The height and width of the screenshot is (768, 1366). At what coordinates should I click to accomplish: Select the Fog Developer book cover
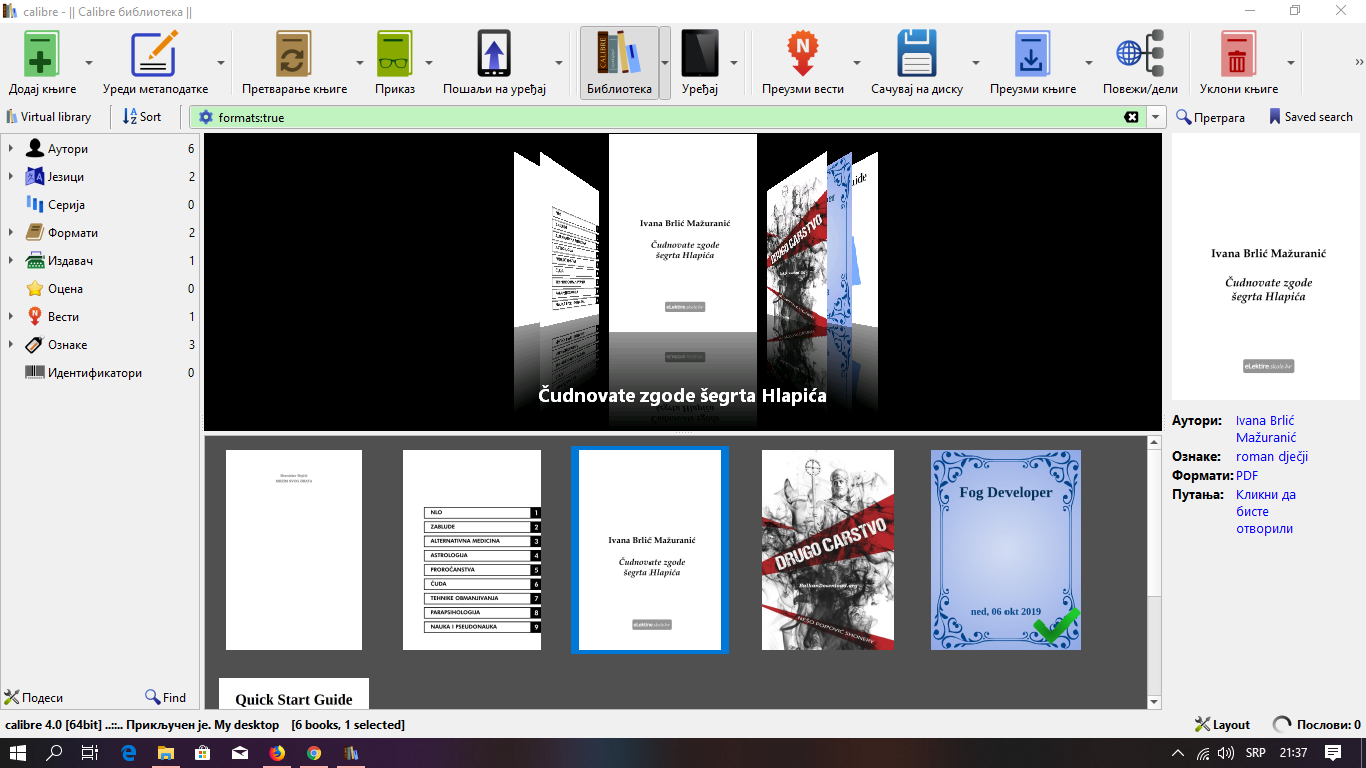(1006, 550)
